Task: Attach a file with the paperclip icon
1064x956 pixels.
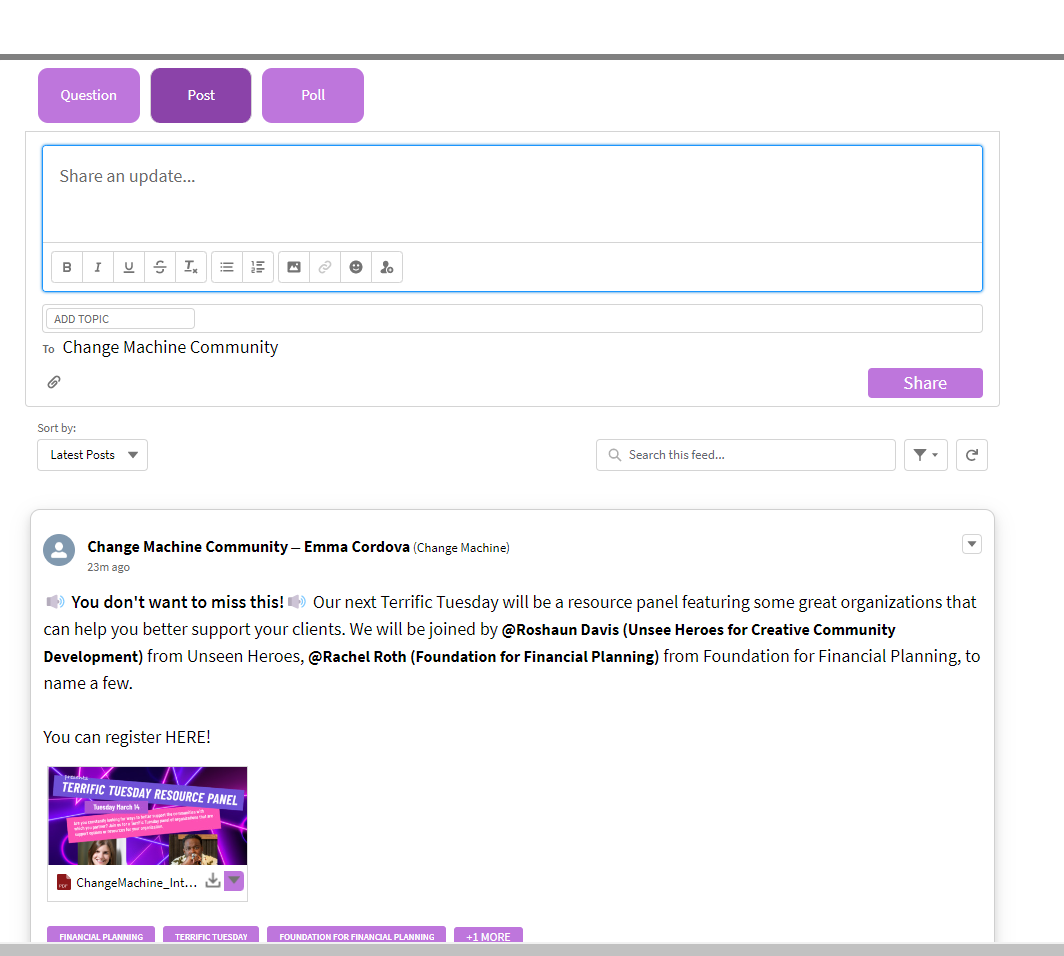Action: [x=54, y=382]
